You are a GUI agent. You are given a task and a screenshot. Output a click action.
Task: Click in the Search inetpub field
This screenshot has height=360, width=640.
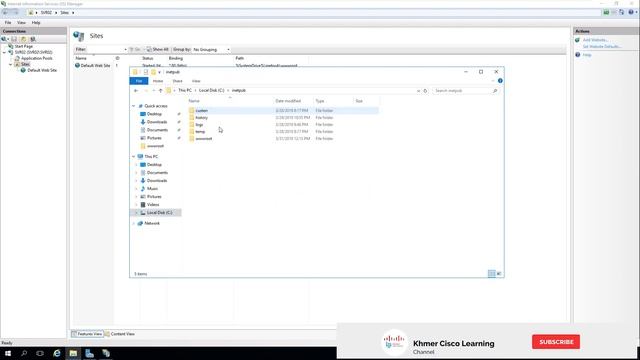tap(465, 91)
